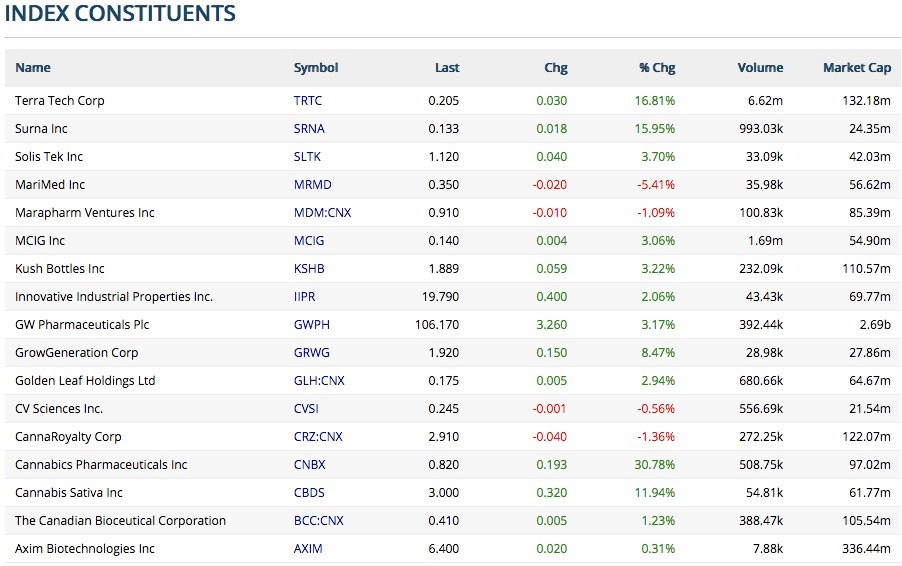Image resolution: width=902 pixels, height=566 pixels.
Task: Sort by the Chg column header
Action: click(x=556, y=67)
